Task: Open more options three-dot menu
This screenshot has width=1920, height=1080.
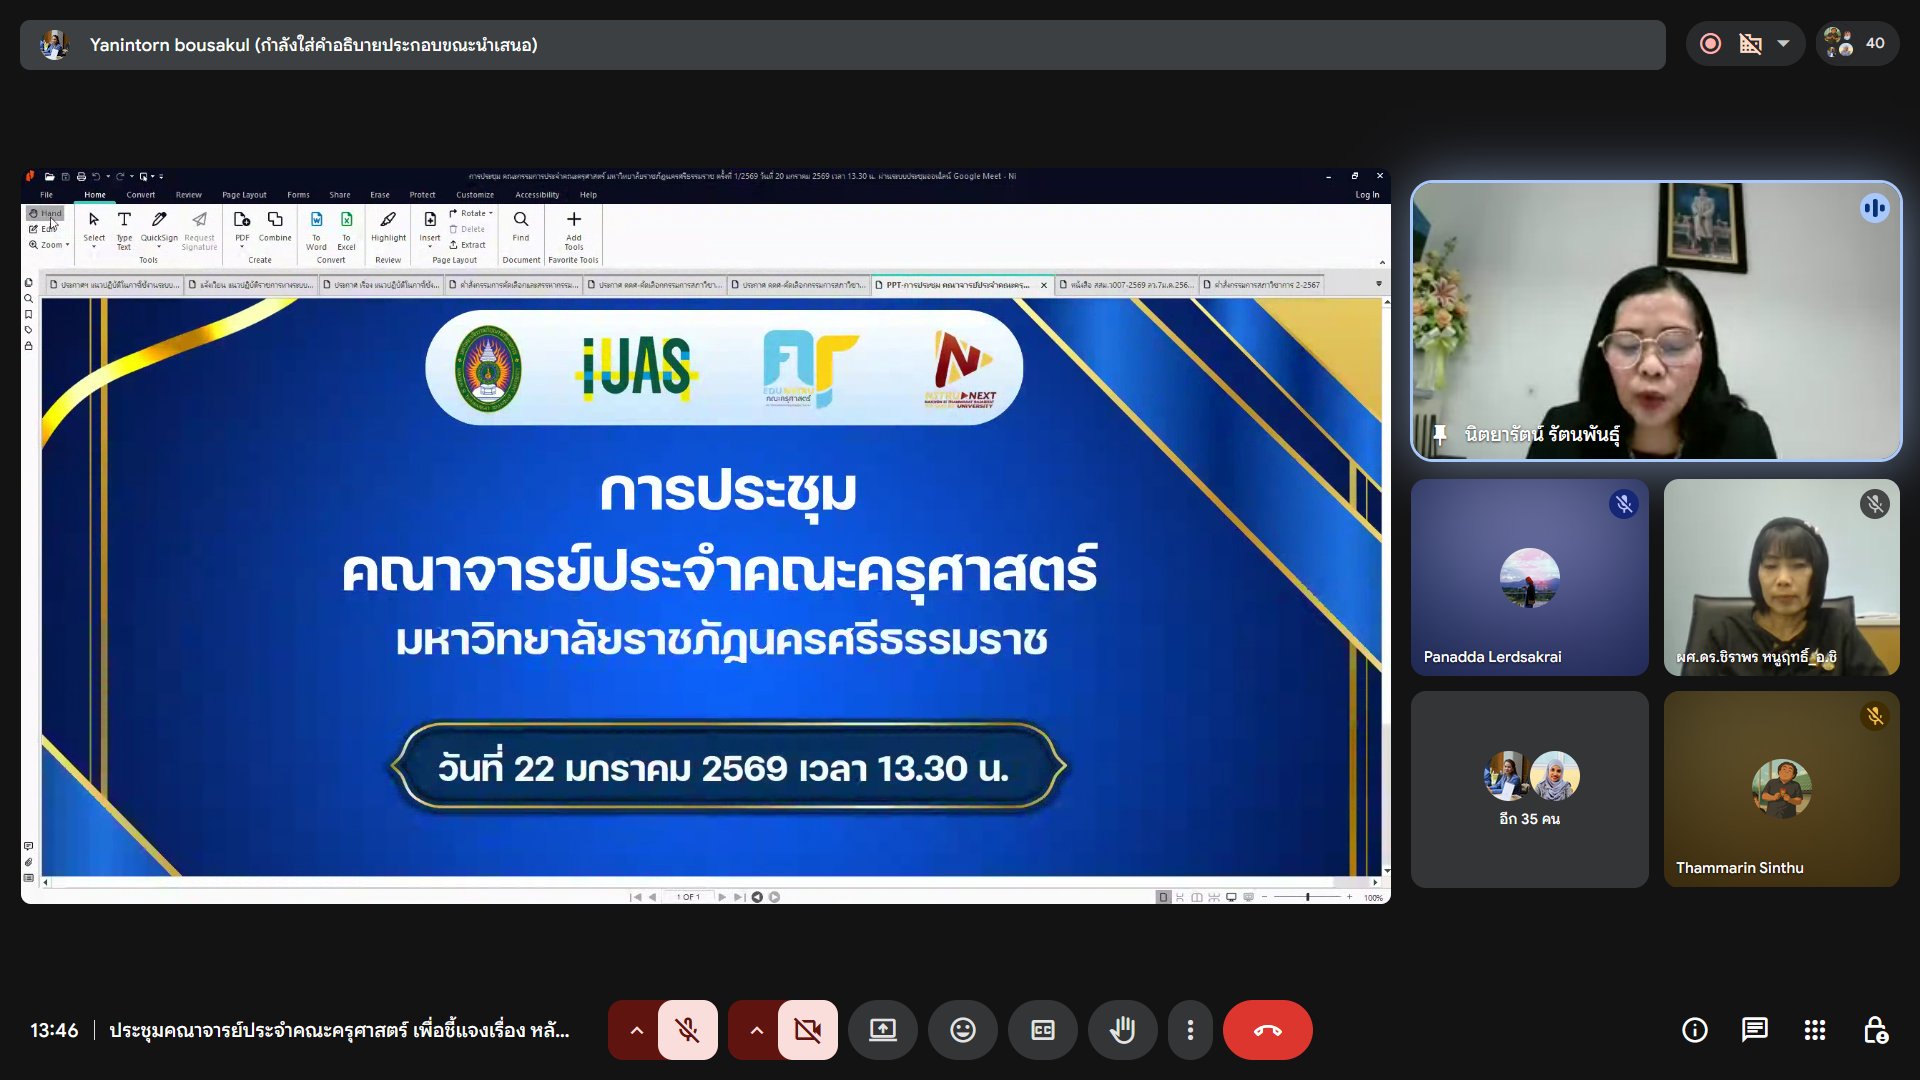Action: (1190, 1030)
